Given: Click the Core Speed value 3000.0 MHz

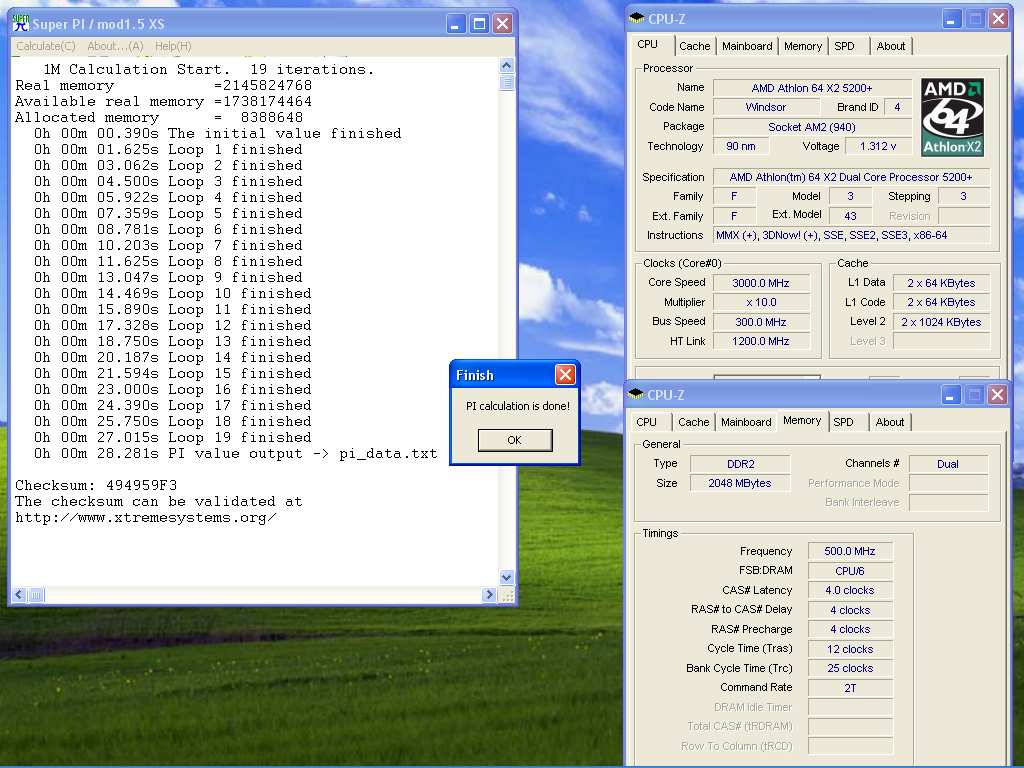Looking at the screenshot, I should 761,283.
